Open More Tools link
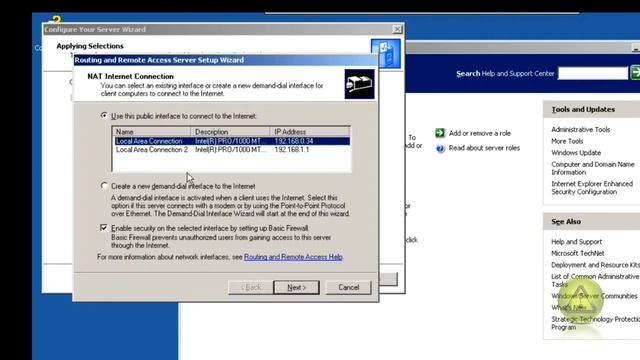The width and height of the screenshot is (640, 360). (567, 141)
